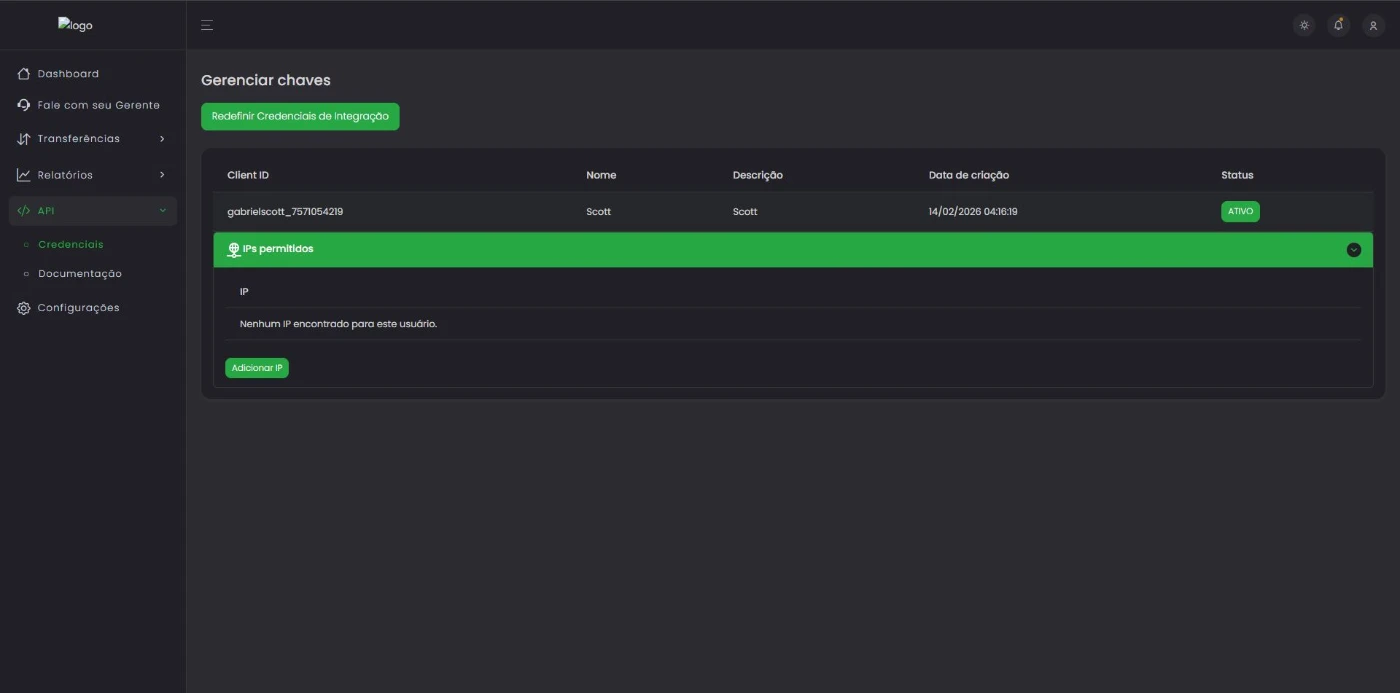Screen dimensions: 1400x693
Task: Click the headset icon for Fale com seu Gerente
Action: tap(24, 105)
